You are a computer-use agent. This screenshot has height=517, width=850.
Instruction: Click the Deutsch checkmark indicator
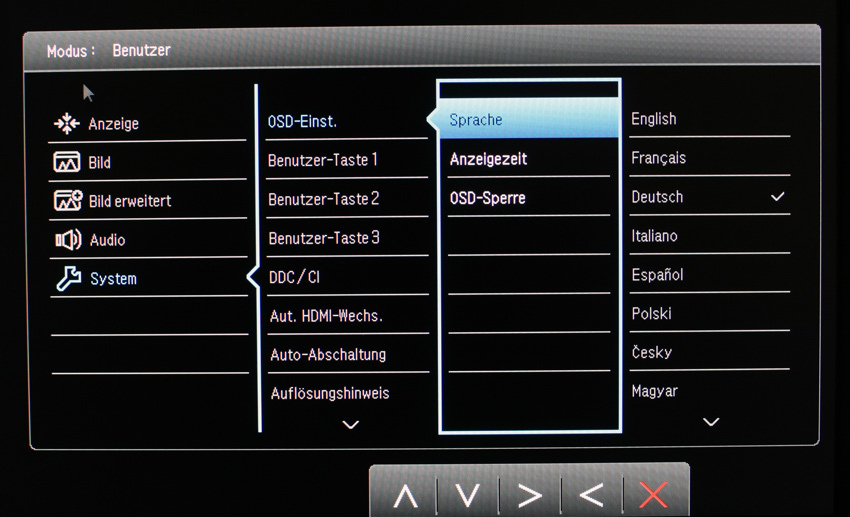pos(778,196)
